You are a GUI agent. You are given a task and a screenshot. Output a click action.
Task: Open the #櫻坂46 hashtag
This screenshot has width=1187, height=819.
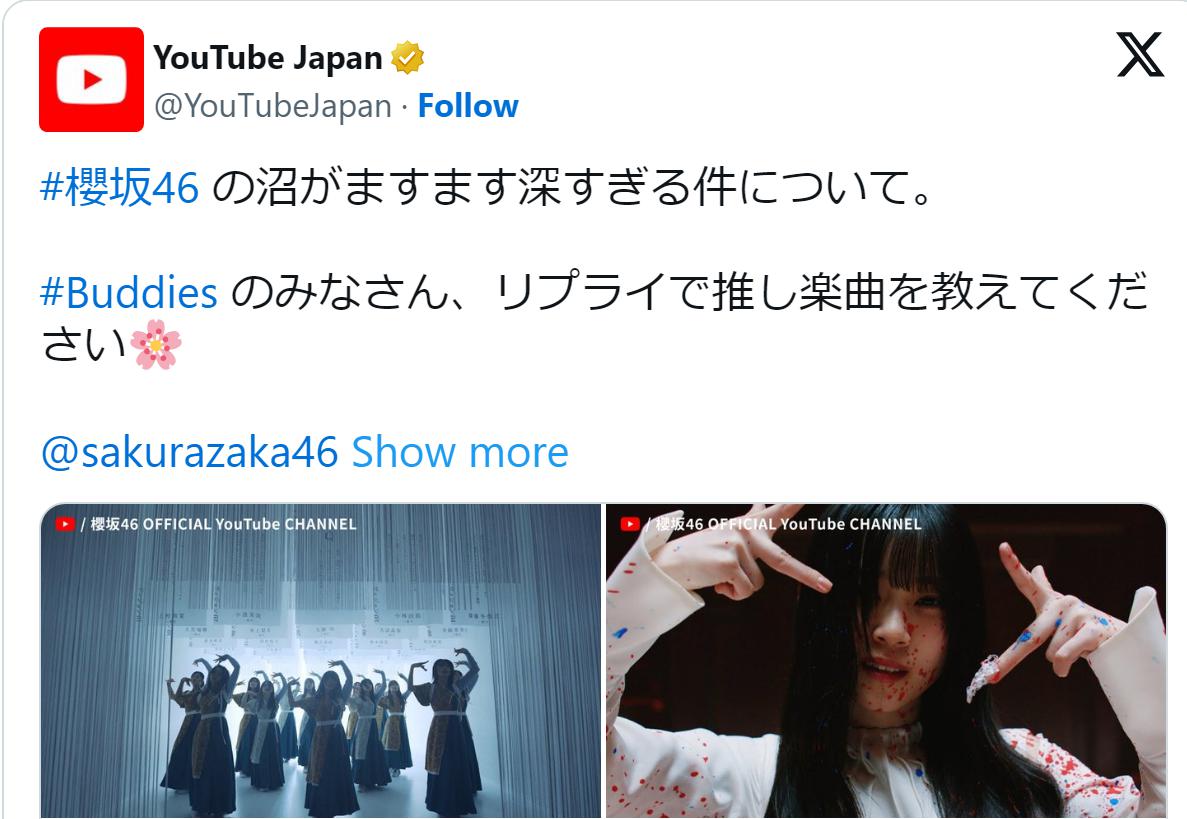pos(120,187)
